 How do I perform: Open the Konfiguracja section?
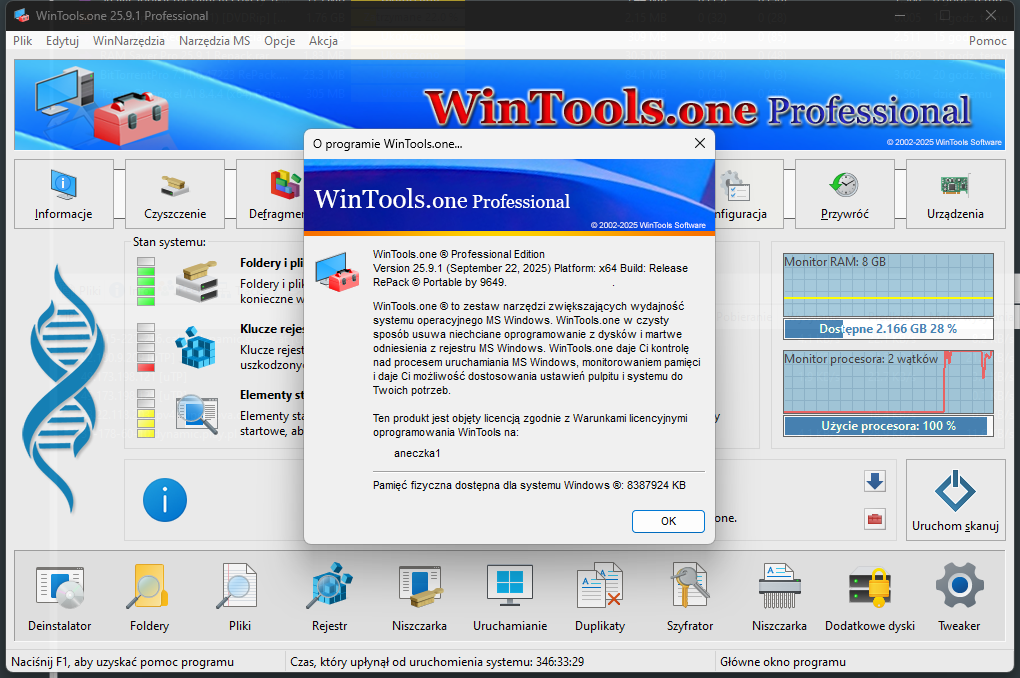point(749,194)
